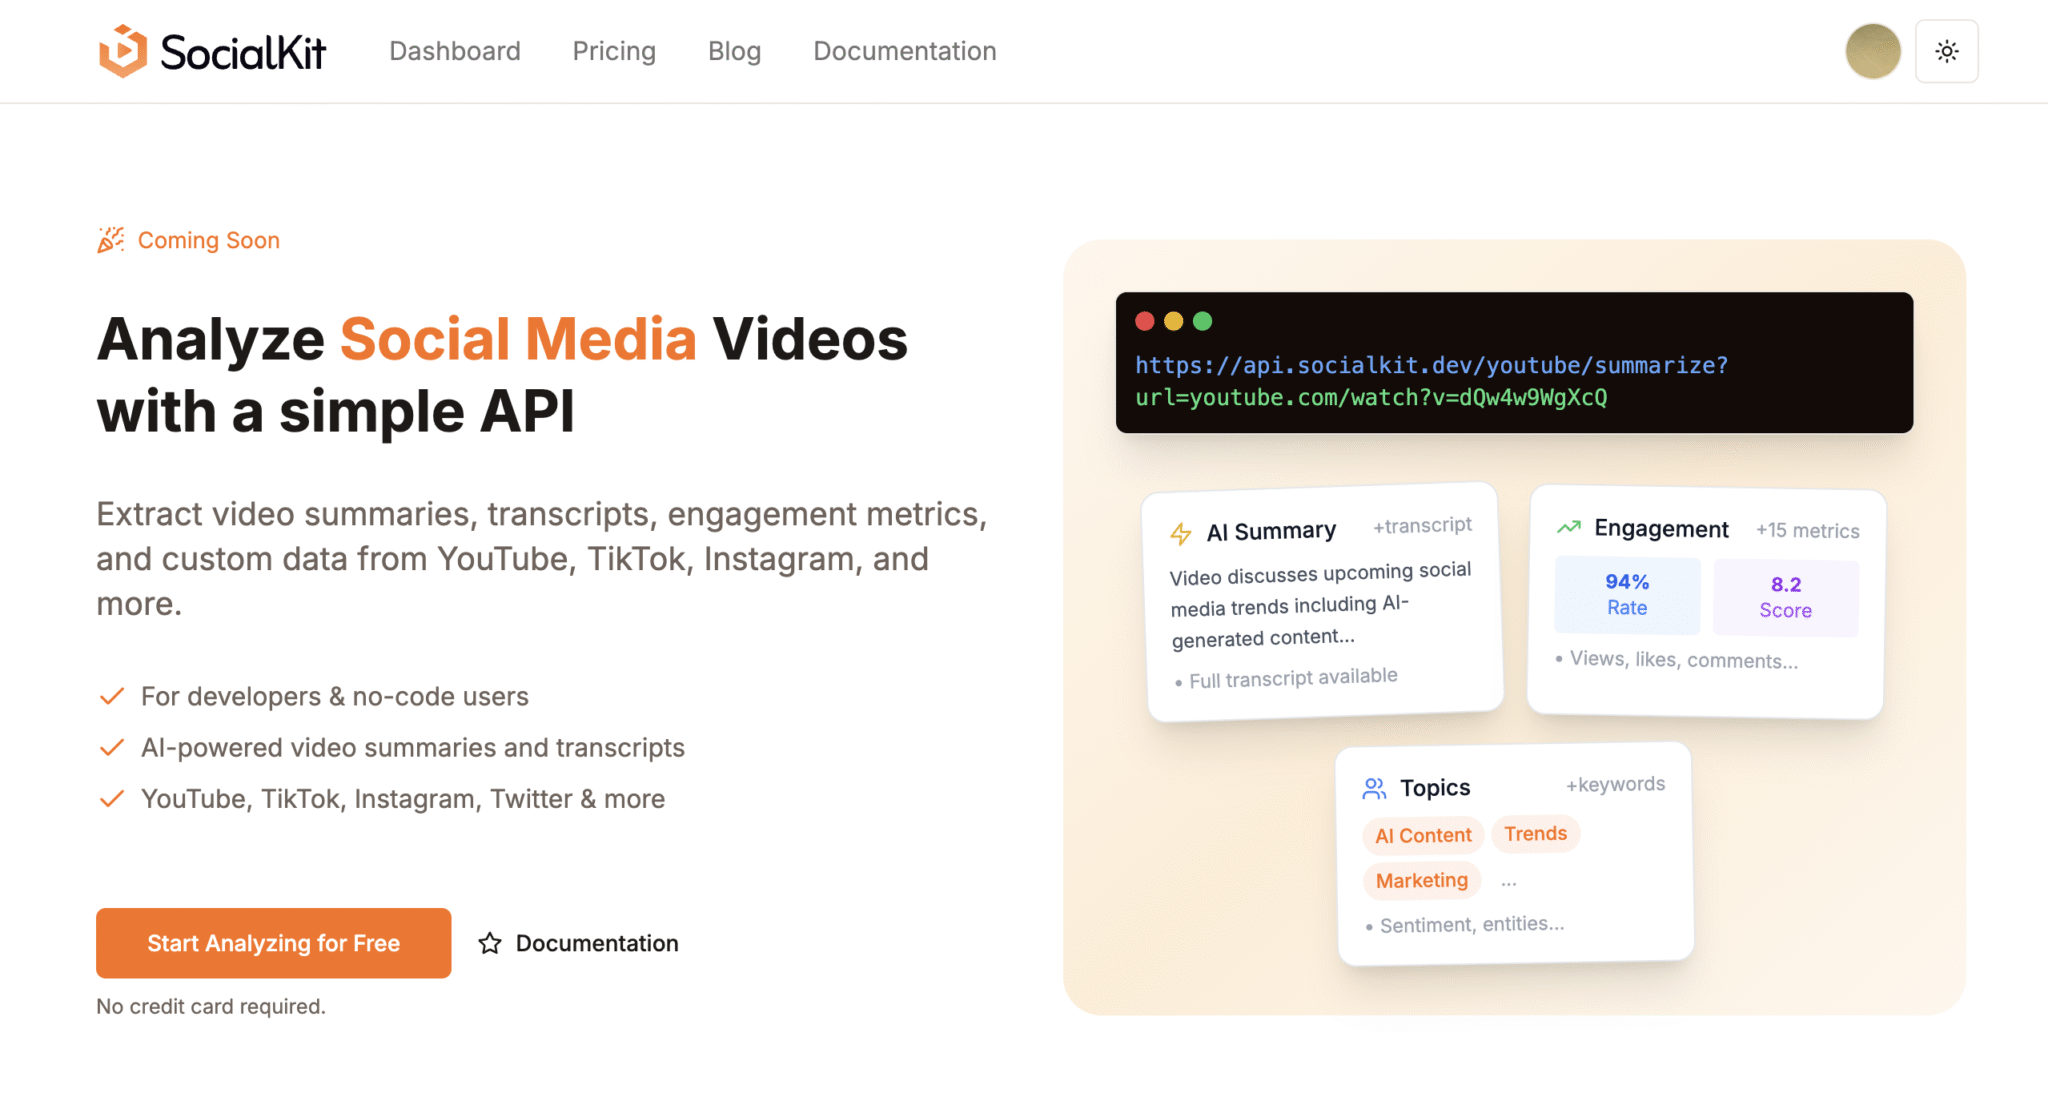Screen dimensions: 2048x1097
Task: Click the green dot in the terminal window
Action: click(x=1202, y=321)
